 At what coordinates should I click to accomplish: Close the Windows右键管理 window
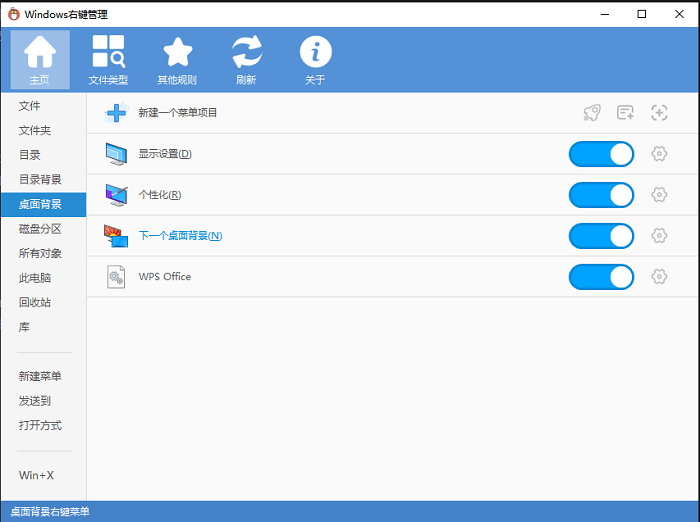click(679, 14)
